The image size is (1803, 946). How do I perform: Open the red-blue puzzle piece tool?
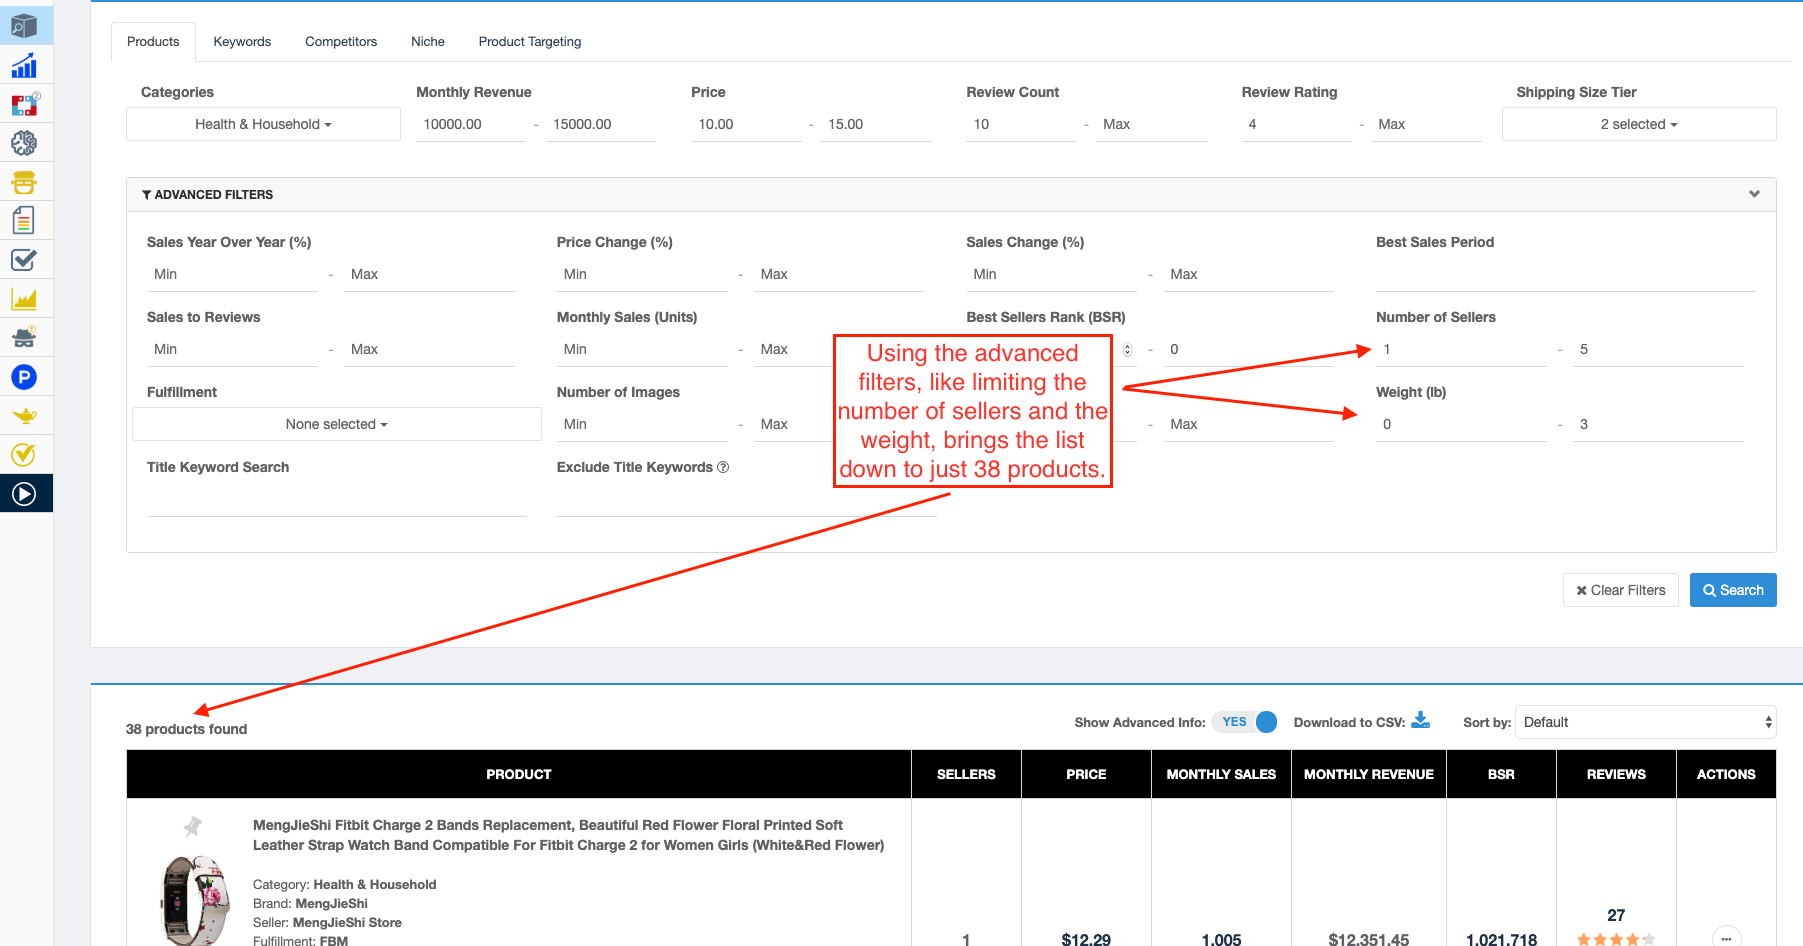(24, 104)
